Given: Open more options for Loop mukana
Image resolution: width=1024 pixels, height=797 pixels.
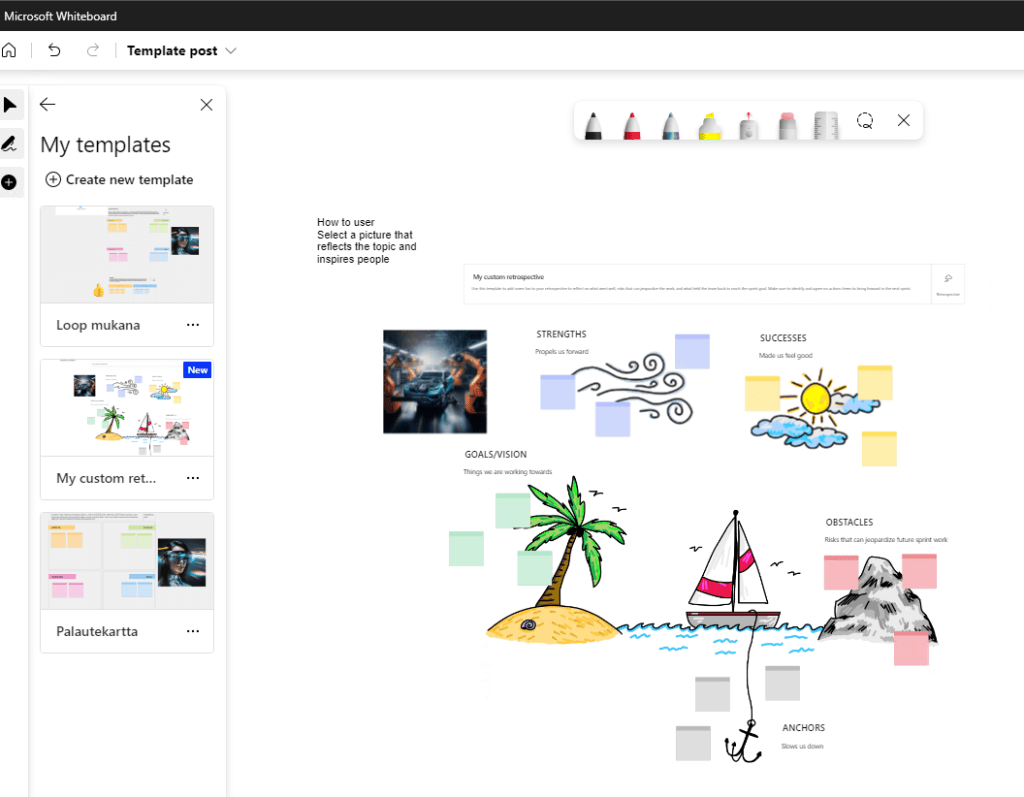Looking at the screenshot, I should (193, 325).
